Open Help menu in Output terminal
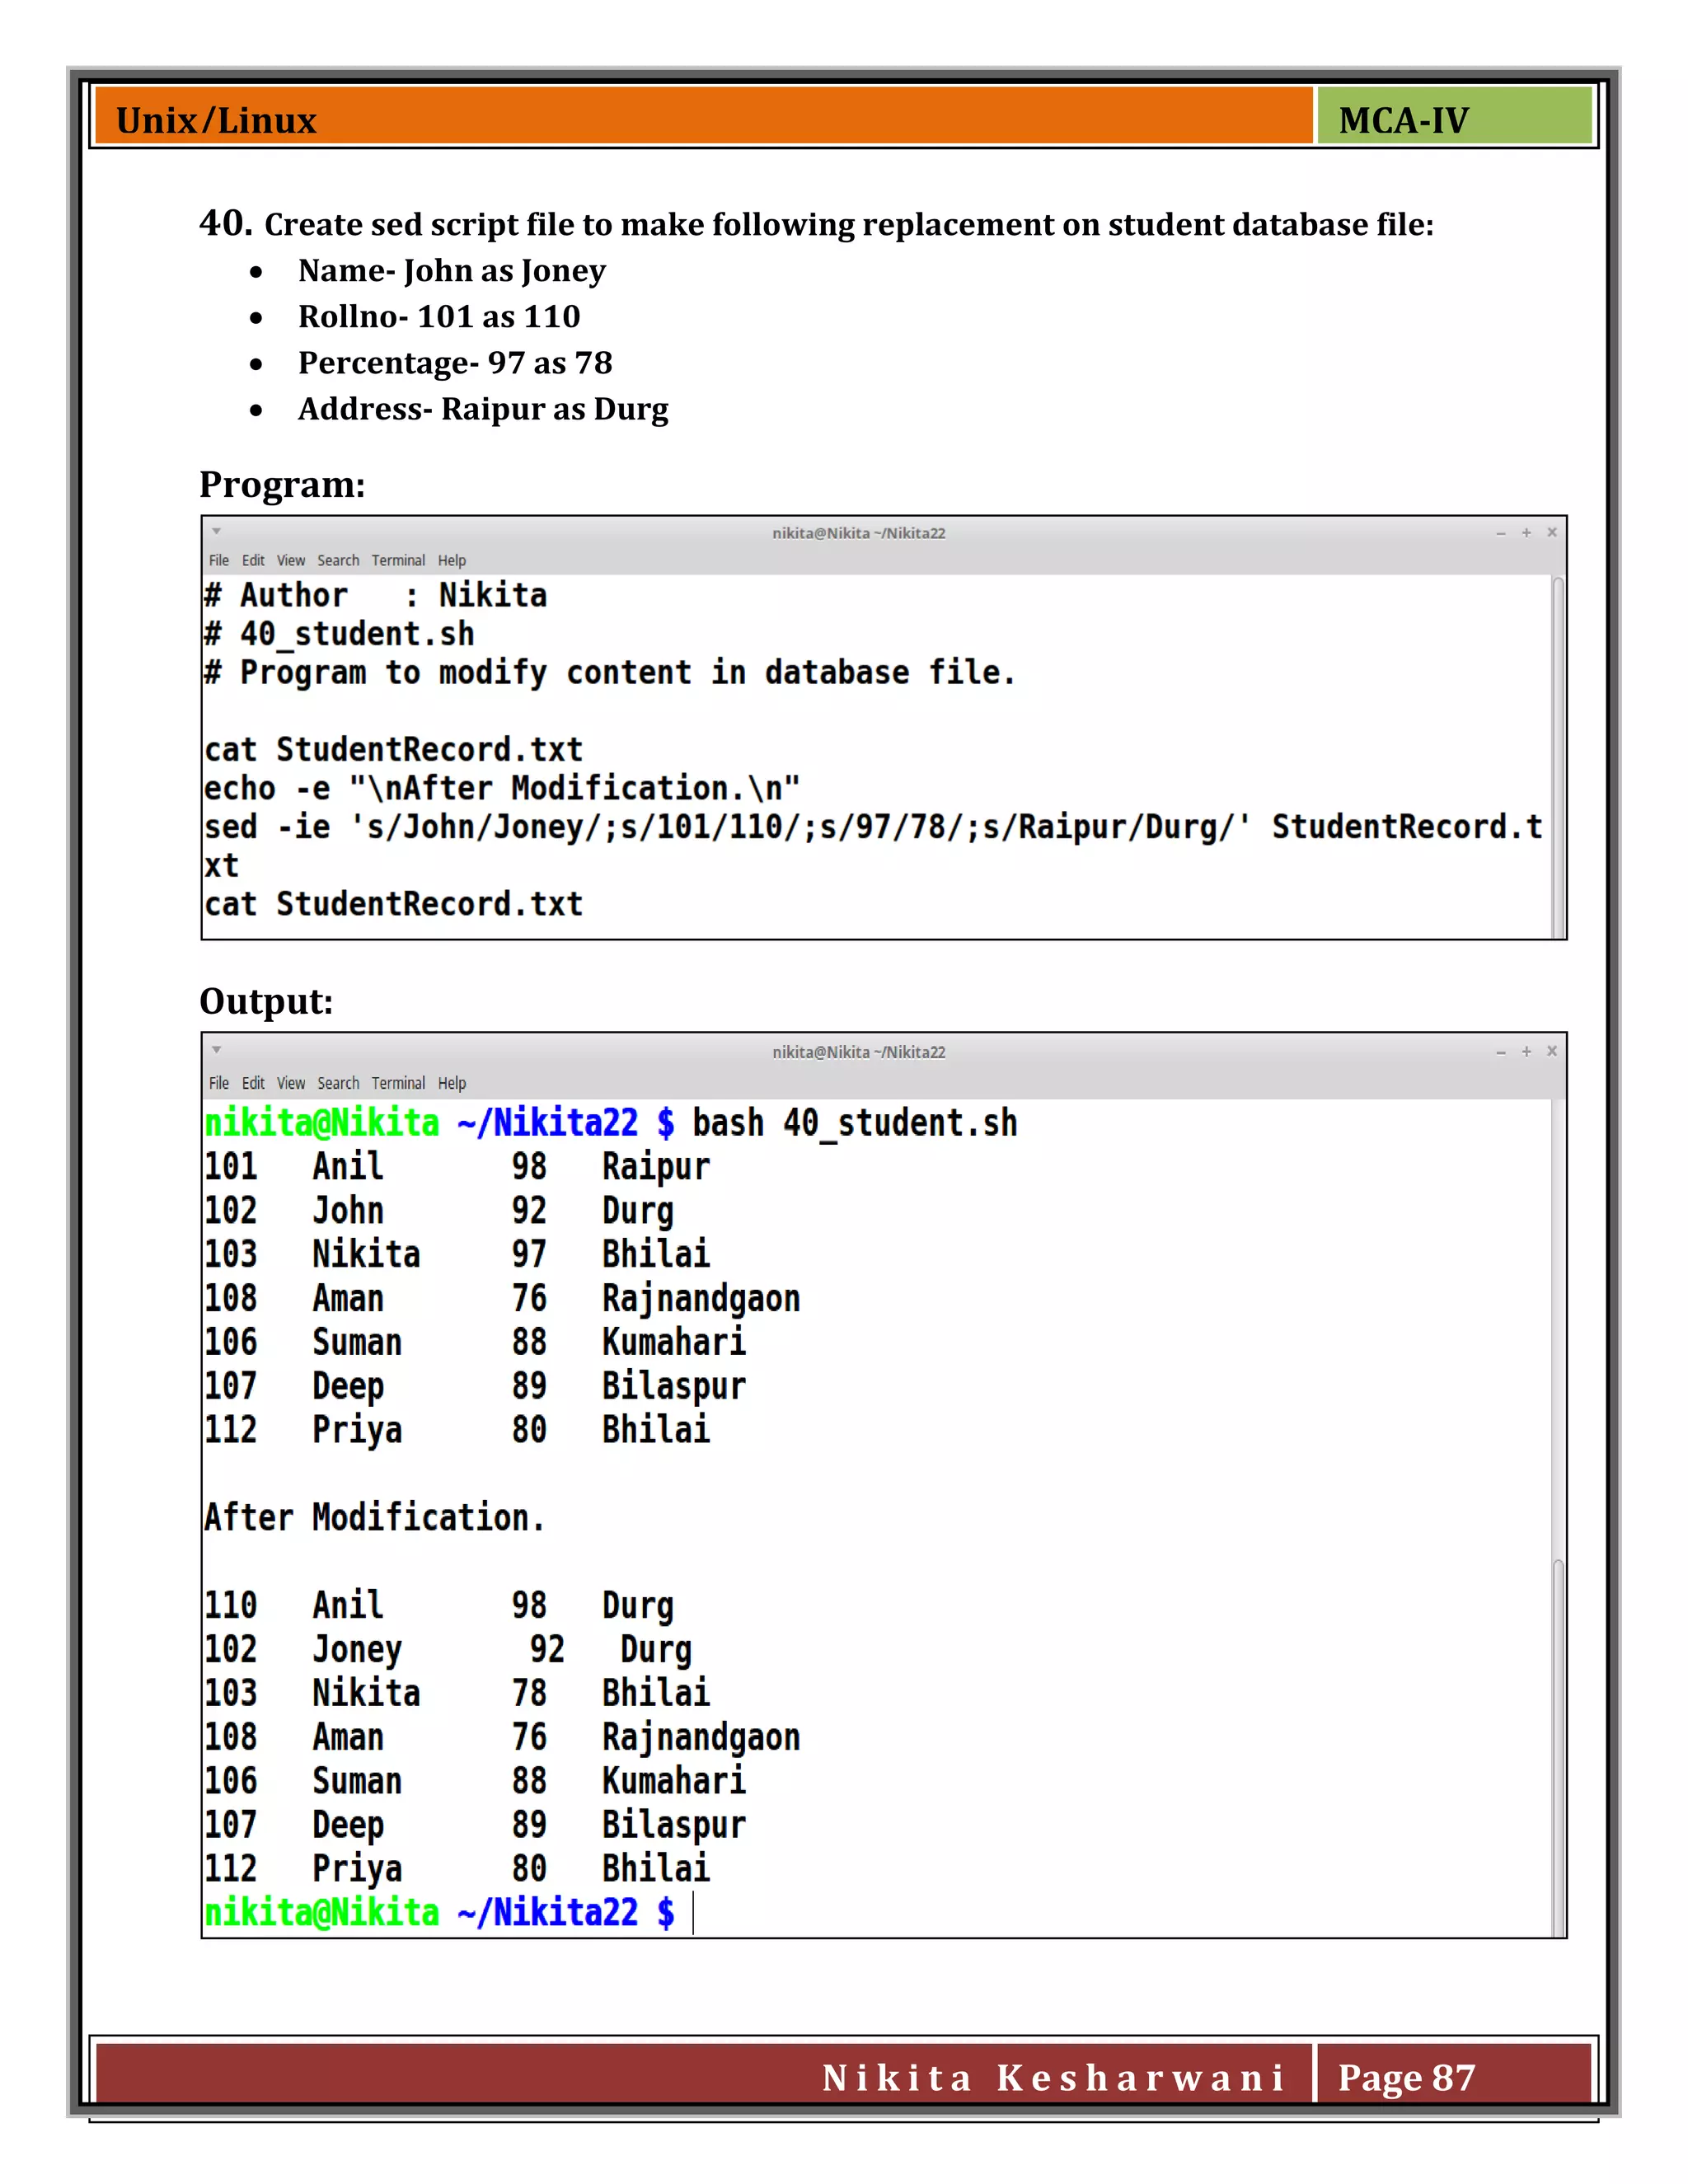 coord(452,1083)
